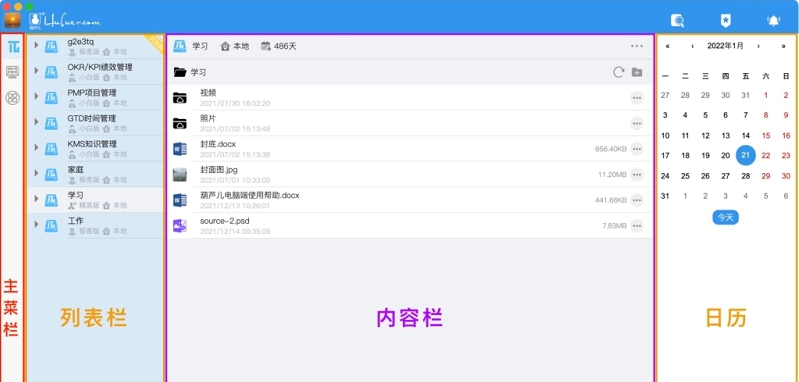Viewport: 799px width, 382px height.
Task: Select the monitor icon in main menu
Action: point(13,72)
